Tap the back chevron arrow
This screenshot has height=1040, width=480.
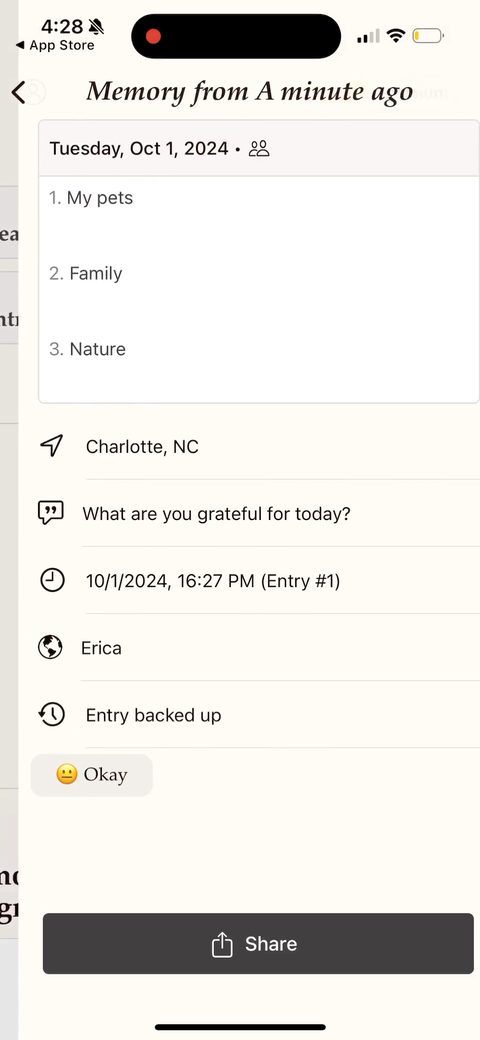click(x=19, y=92)
